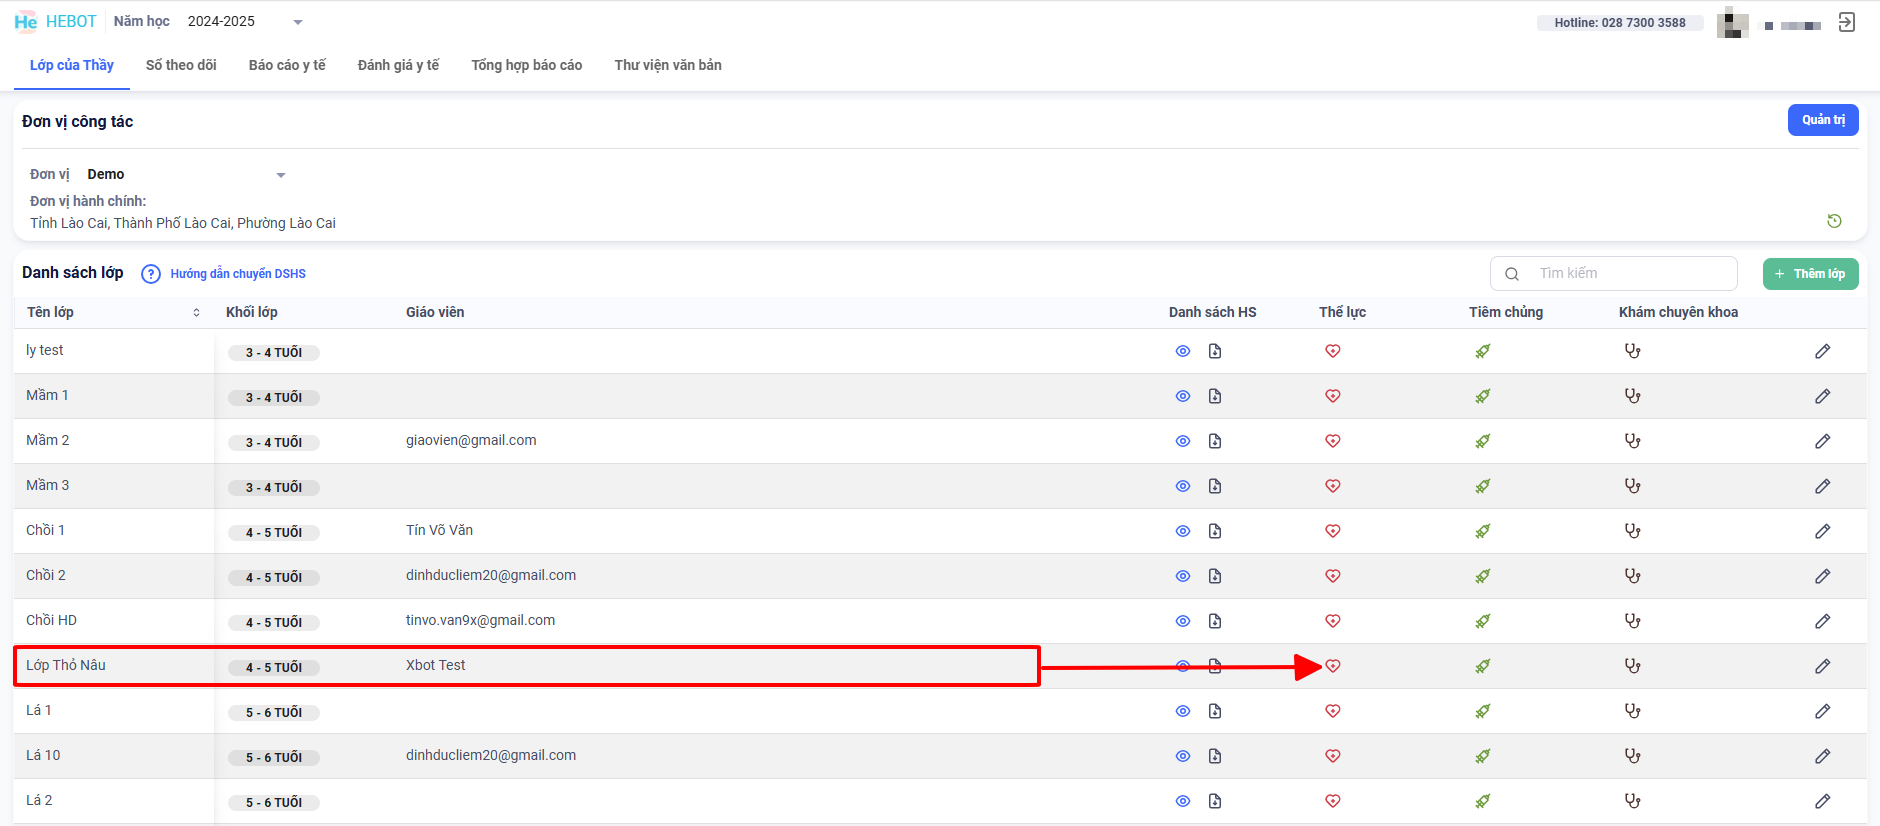View student list eye icon for Mầm 1
This screenshot has width=1880, height=826.
pyautogui.click(x=1183, y=396)
